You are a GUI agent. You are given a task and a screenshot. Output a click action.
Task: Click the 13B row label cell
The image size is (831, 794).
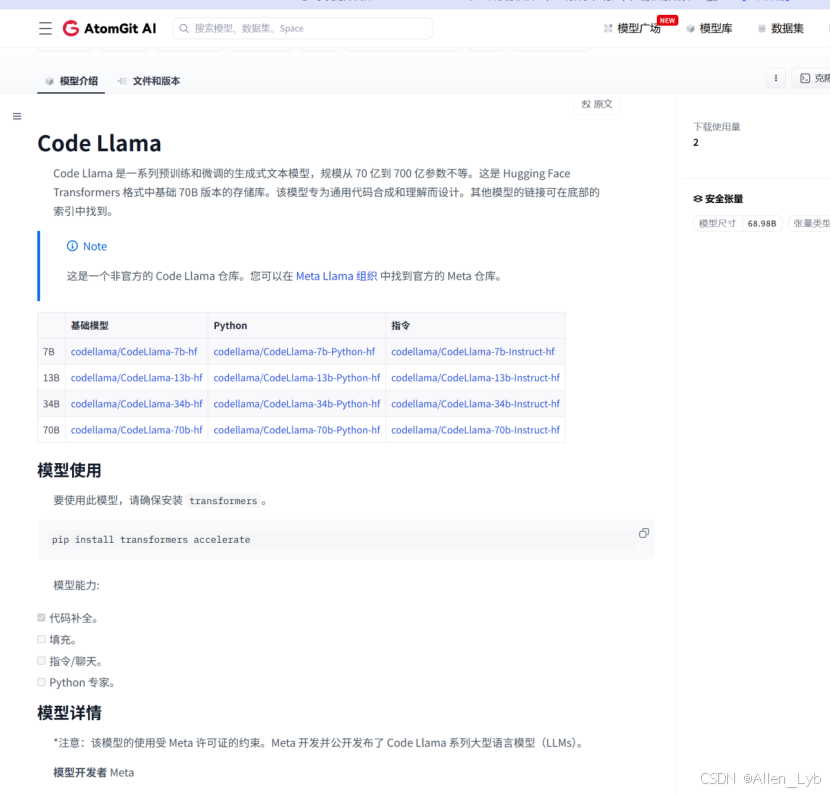click(x=51, y=377)
